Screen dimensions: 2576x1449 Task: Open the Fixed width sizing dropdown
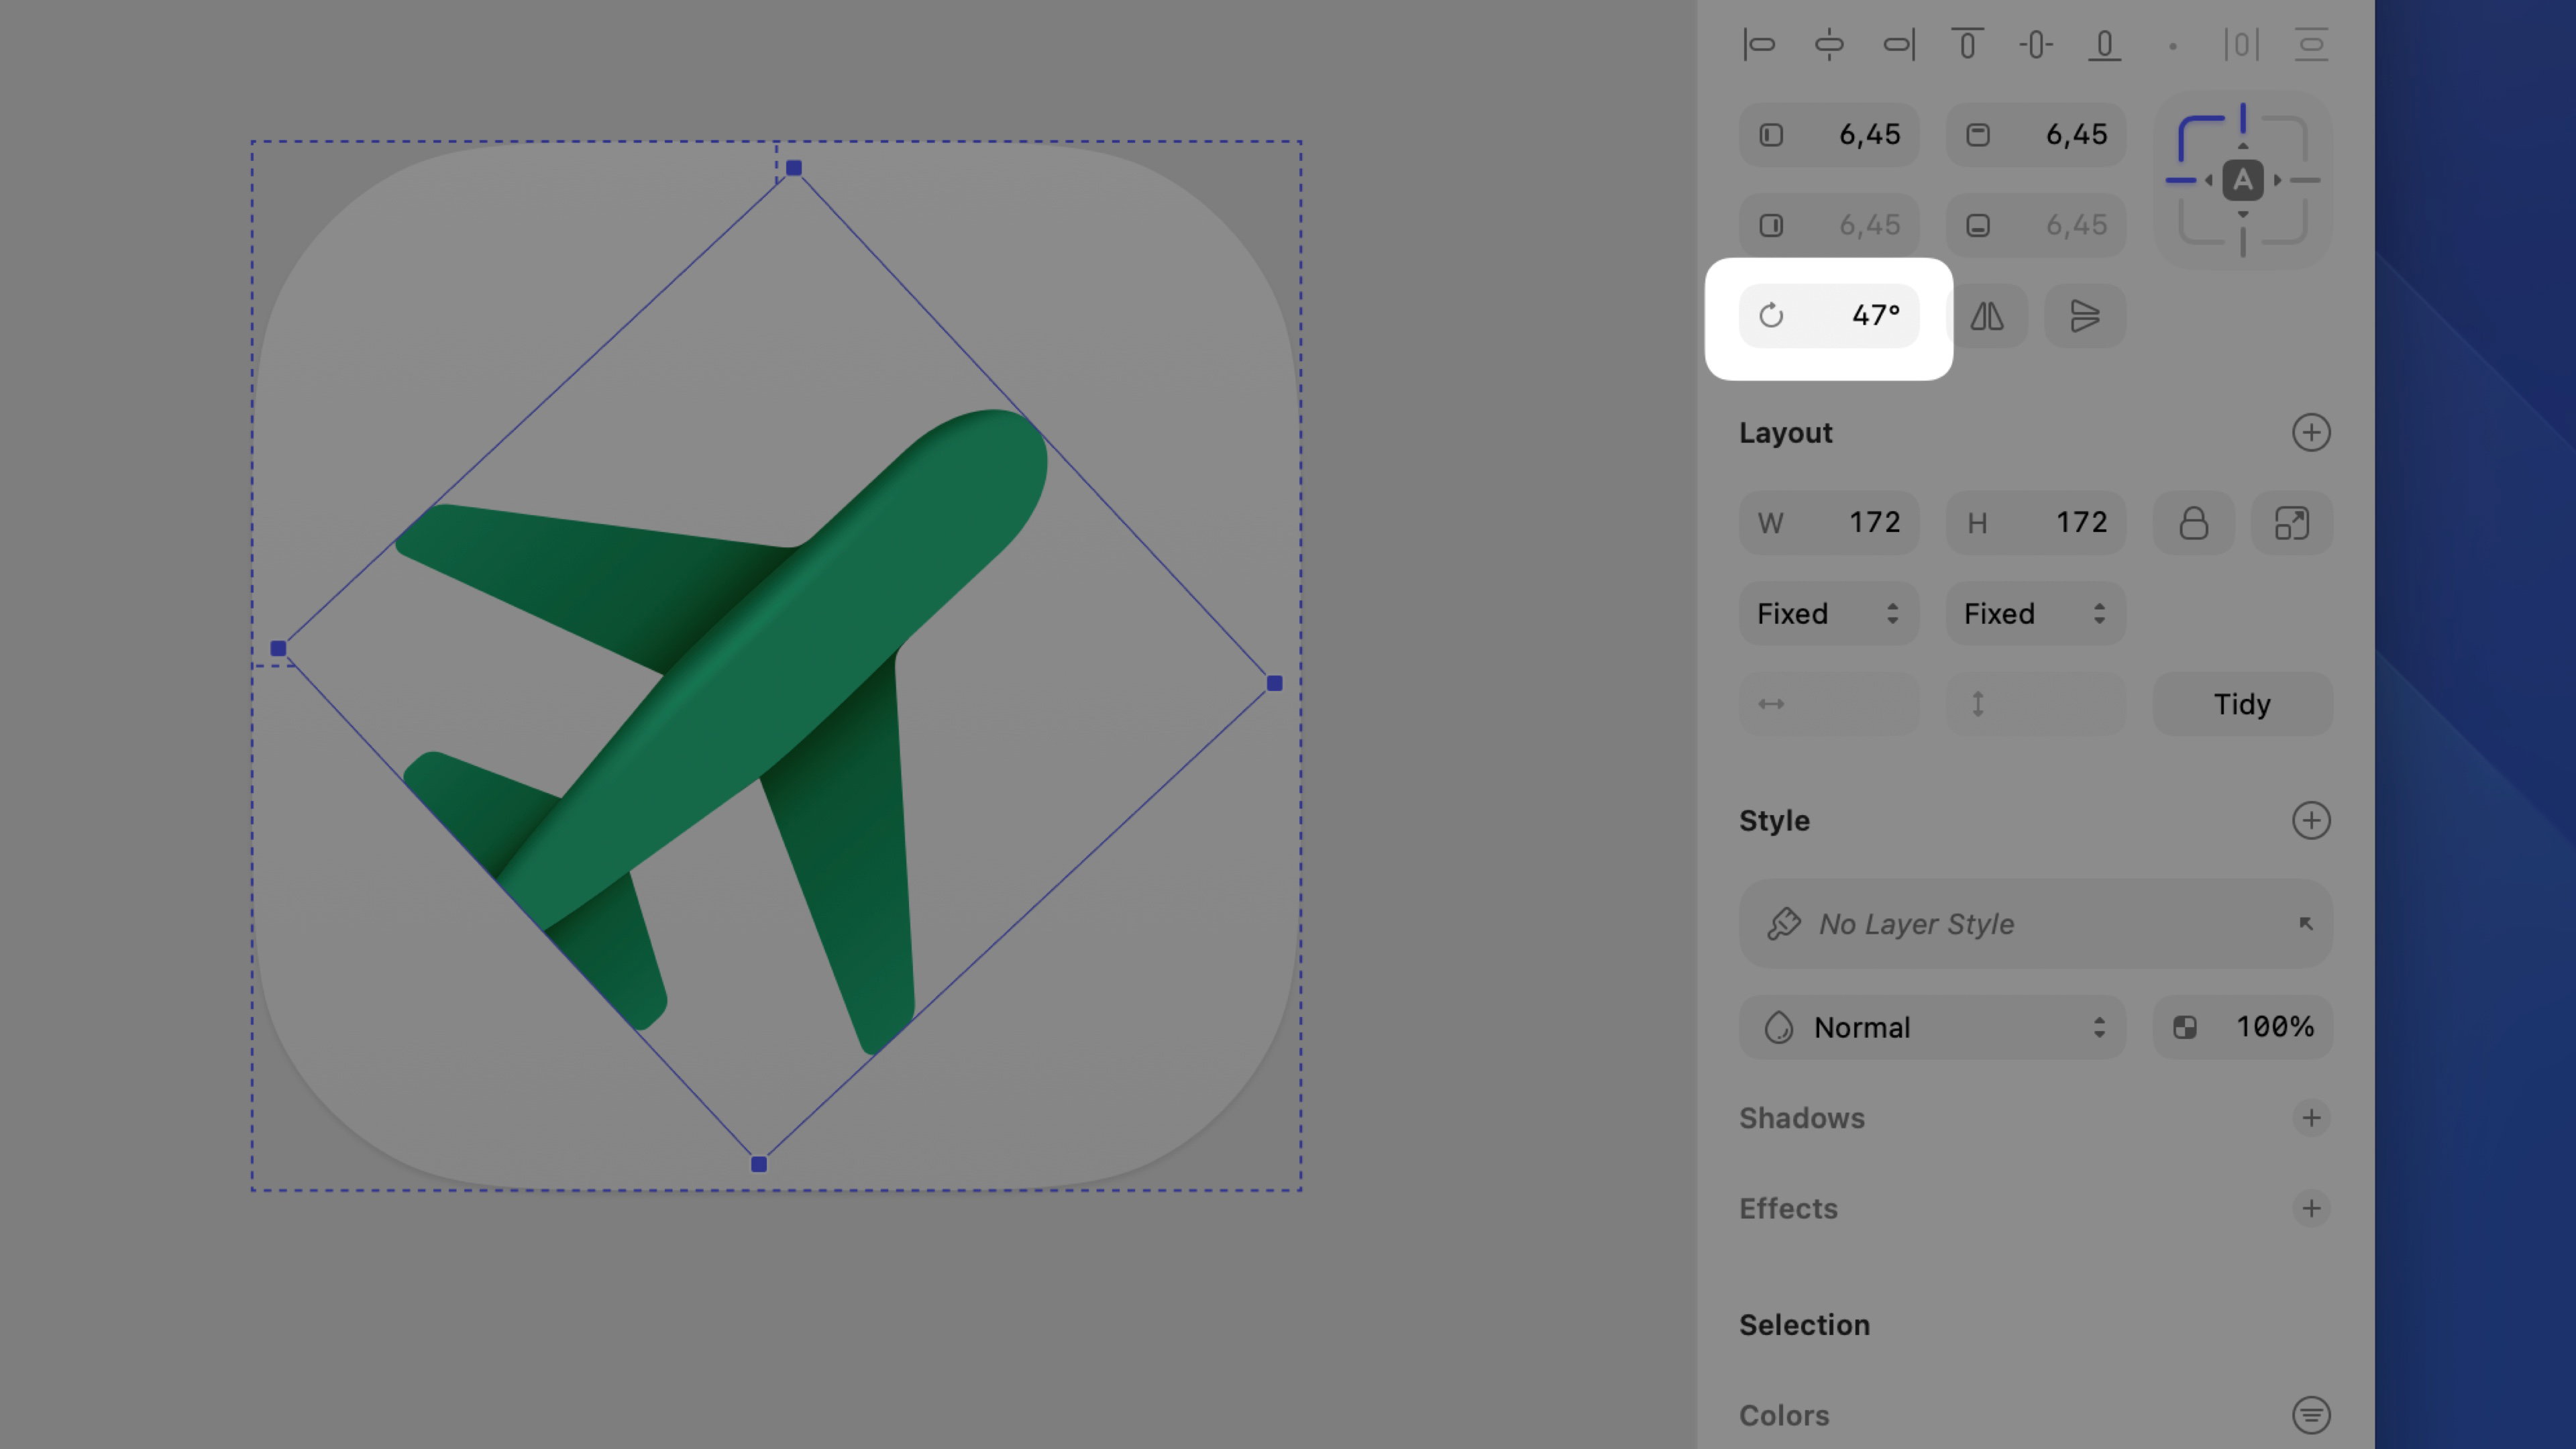pos(1829,613)
